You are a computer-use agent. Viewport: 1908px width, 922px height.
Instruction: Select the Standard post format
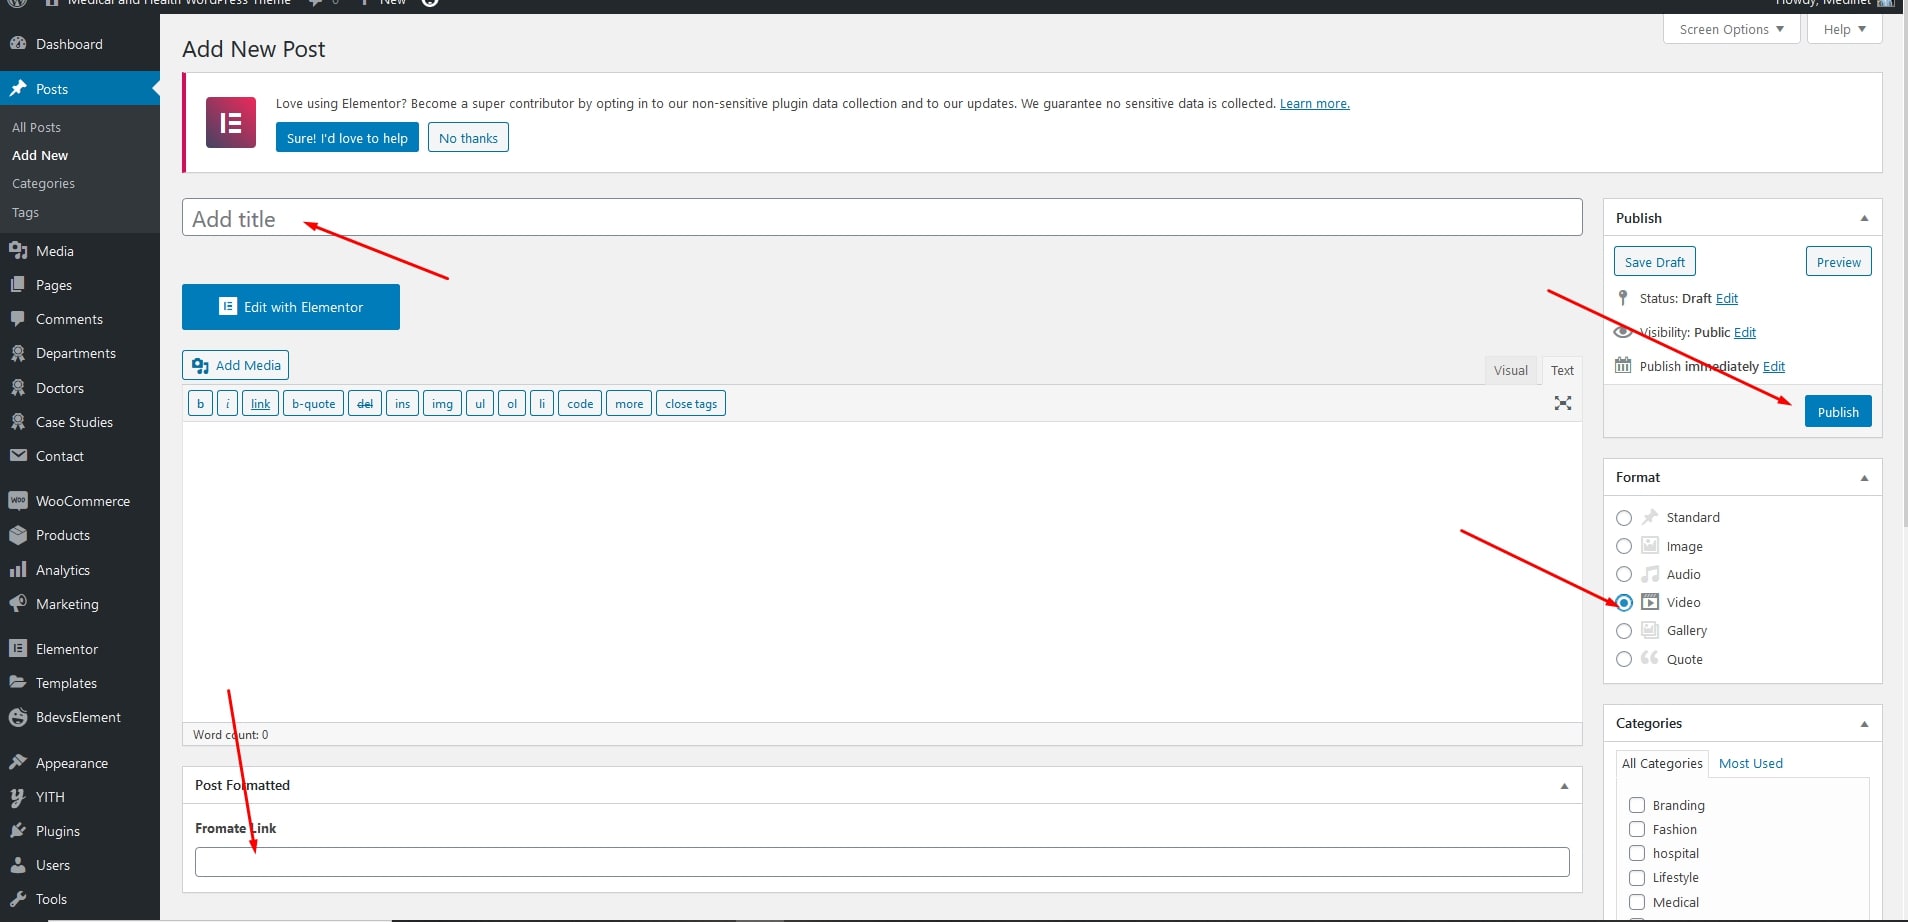(x=1624, y=518)
